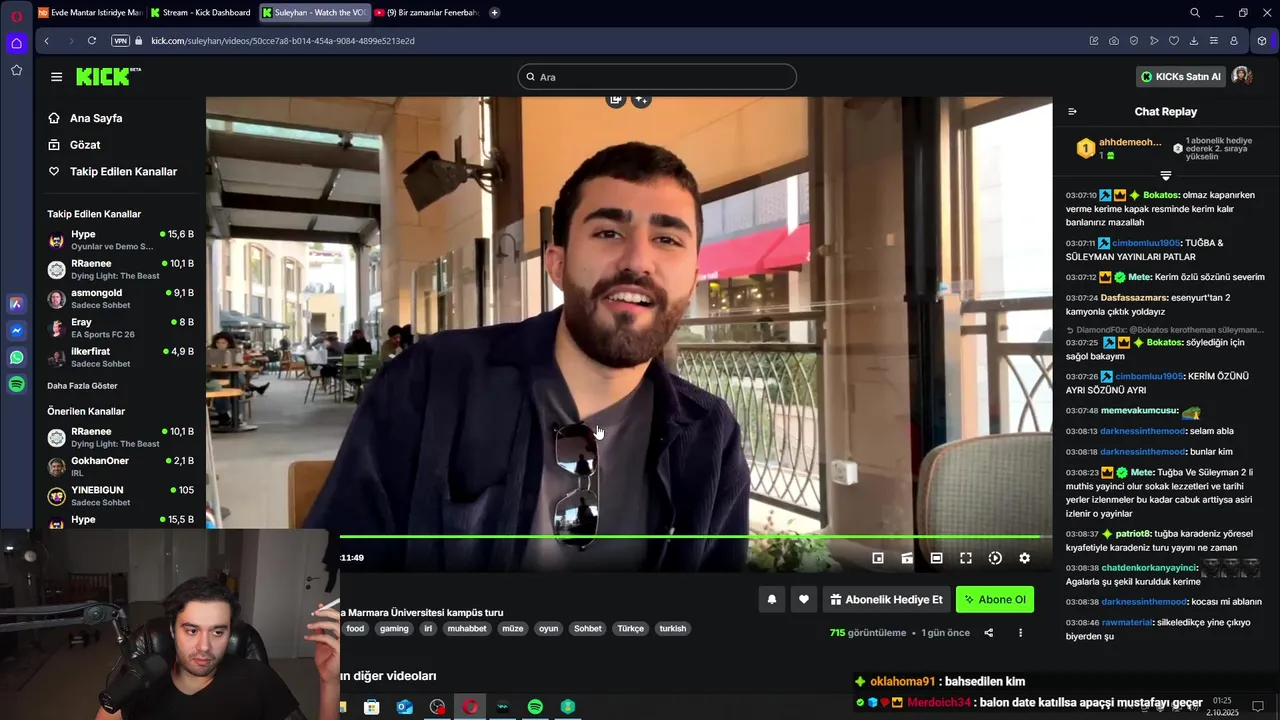Seek using the video progress bar
Screen dimensions: 1280x720
[x=696, y=537]
